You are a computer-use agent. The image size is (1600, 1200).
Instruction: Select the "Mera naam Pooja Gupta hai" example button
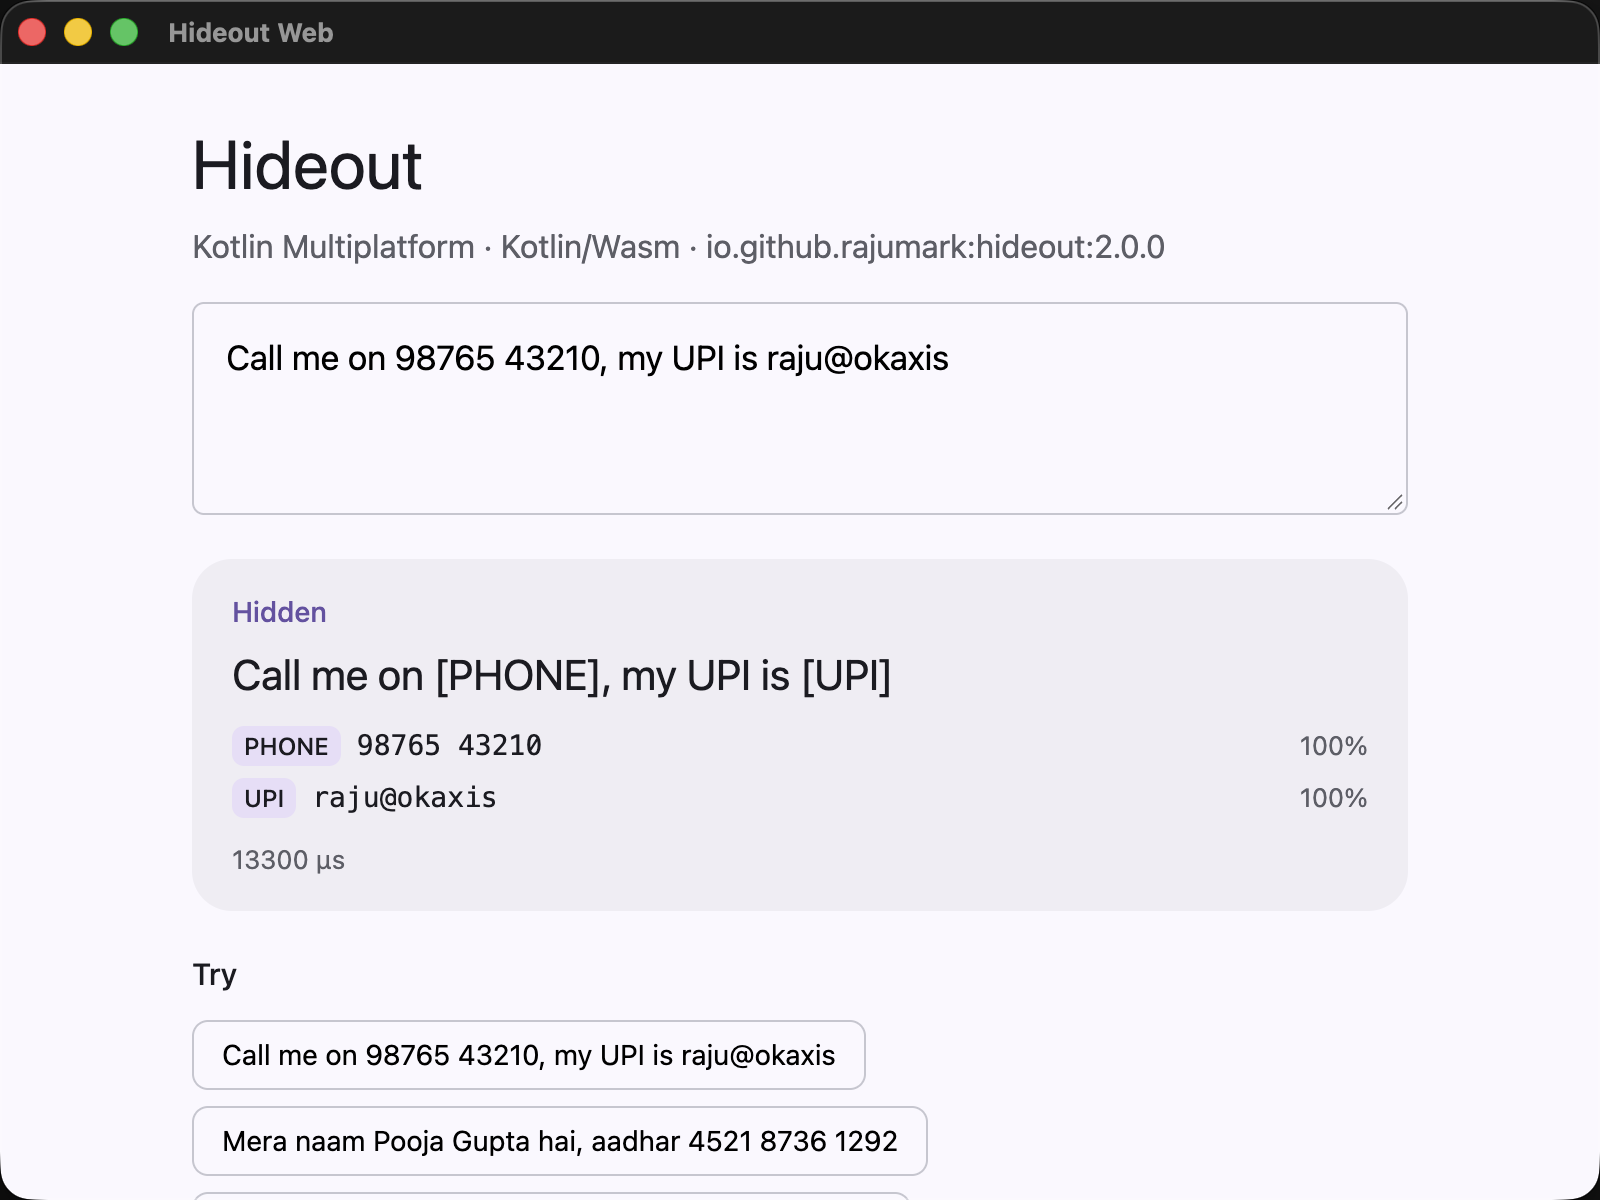pos(559,1141)
